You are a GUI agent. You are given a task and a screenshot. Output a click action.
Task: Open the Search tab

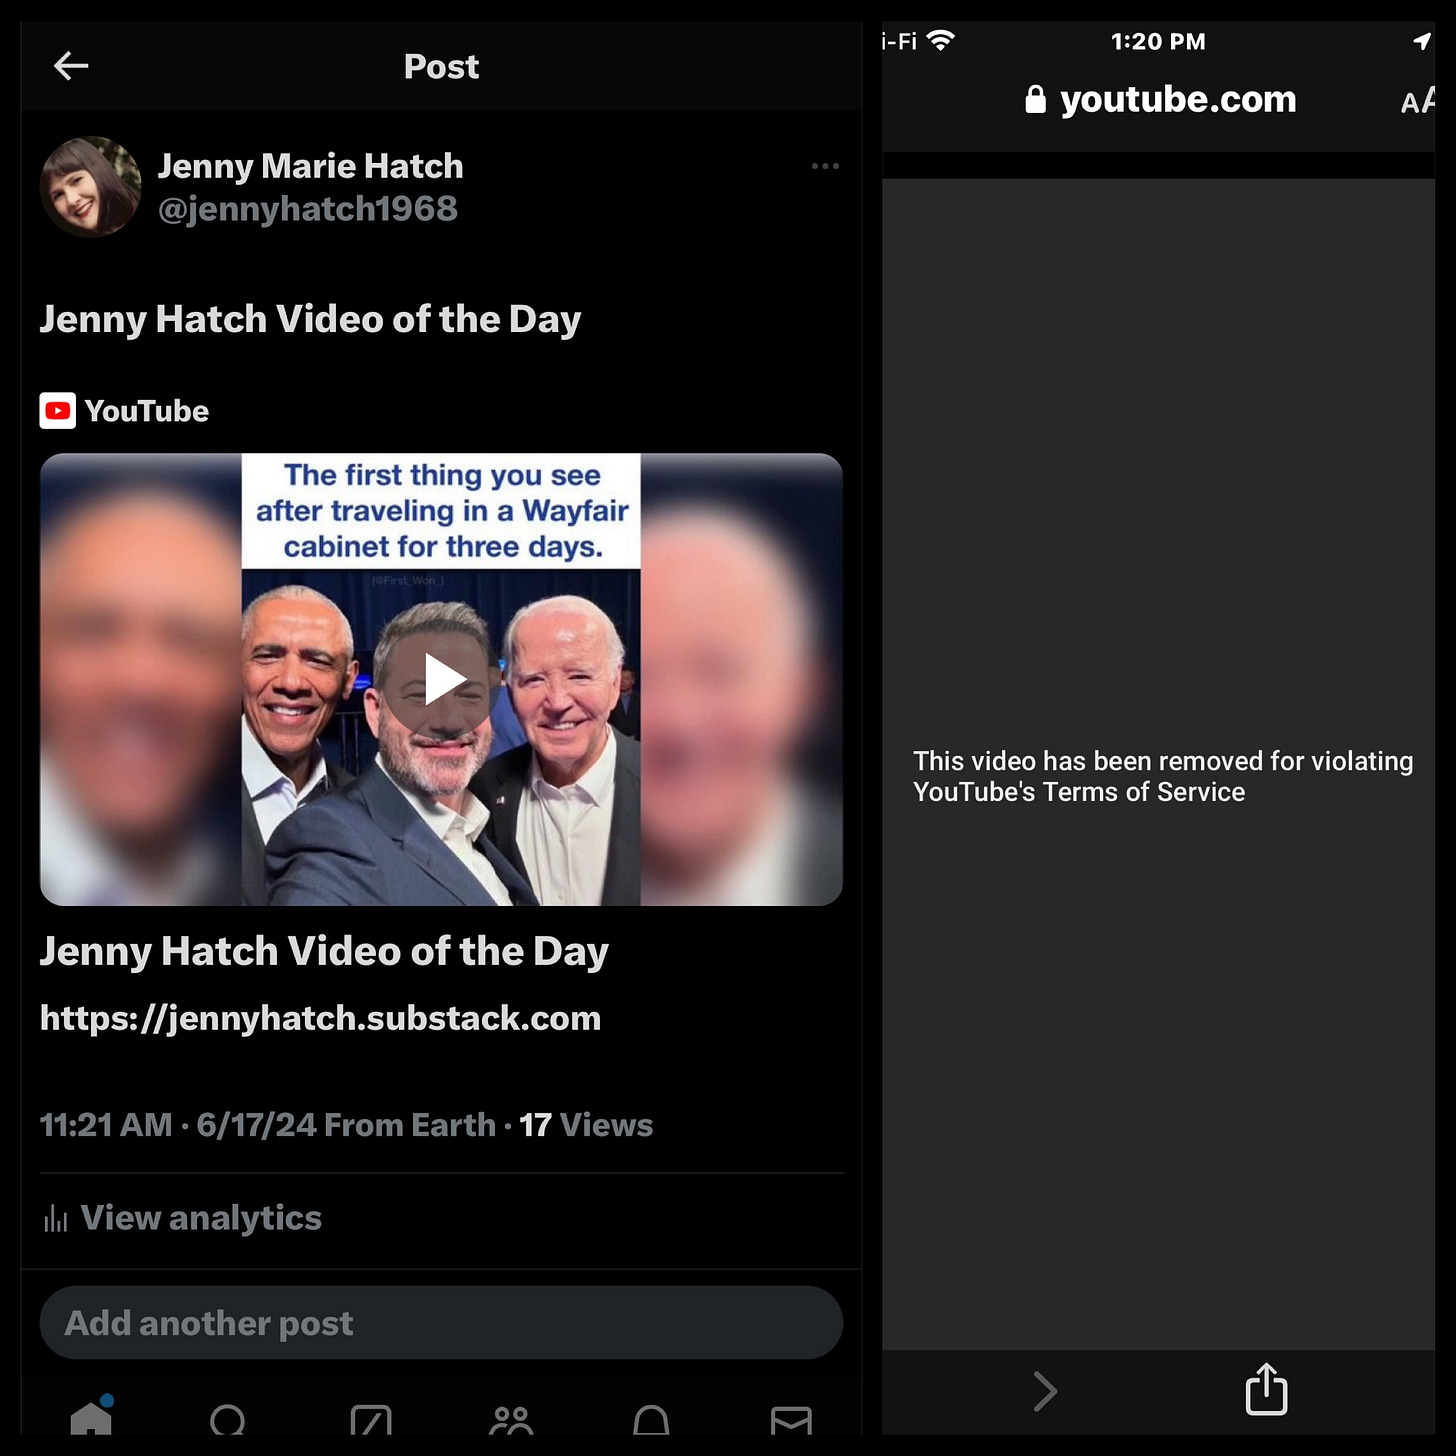(228, 1420)
